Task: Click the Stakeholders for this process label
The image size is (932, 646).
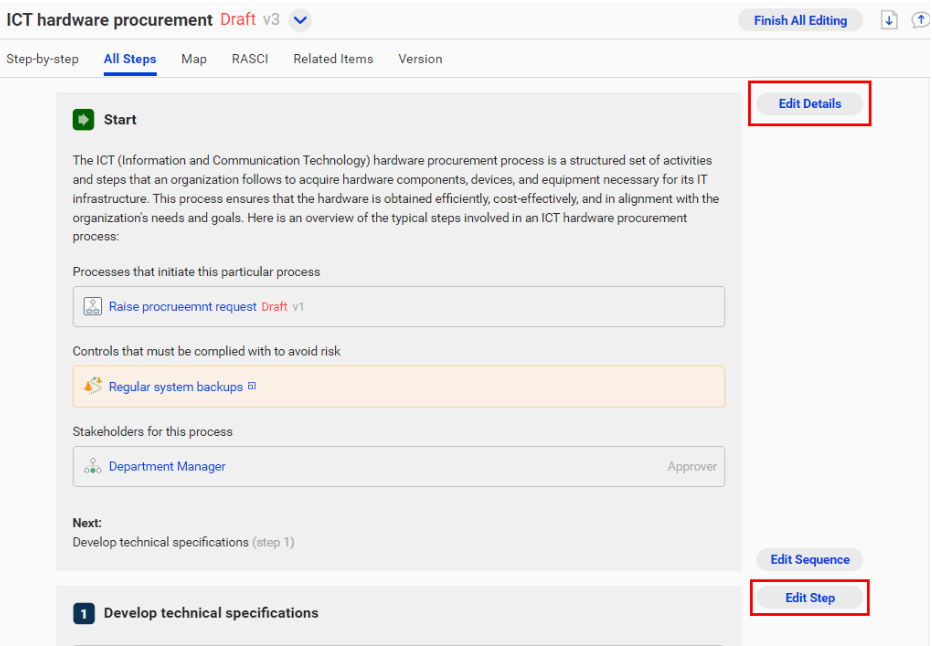Action: click(152, 431)
